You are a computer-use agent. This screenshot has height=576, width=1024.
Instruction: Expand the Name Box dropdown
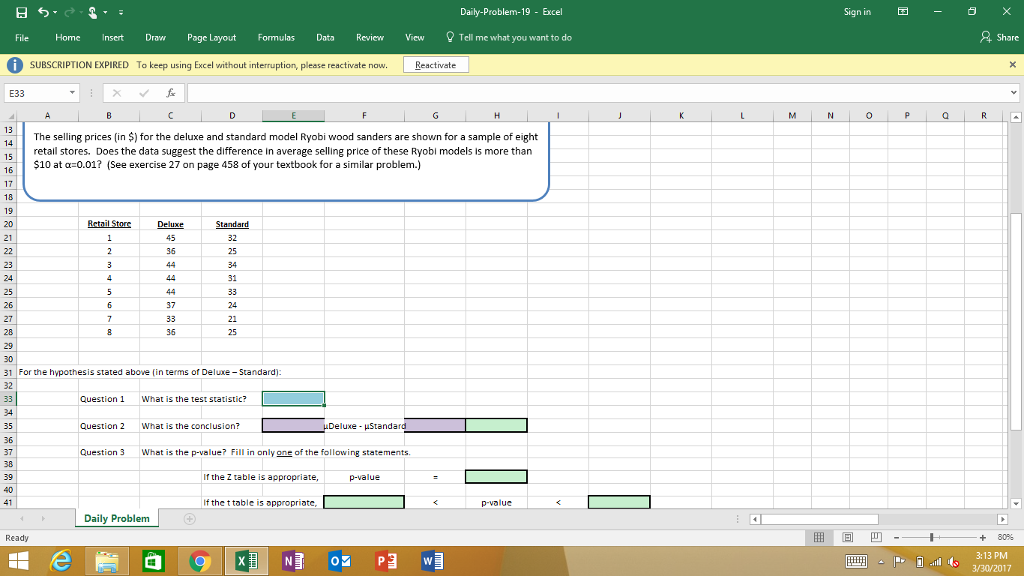pos(72,93)
